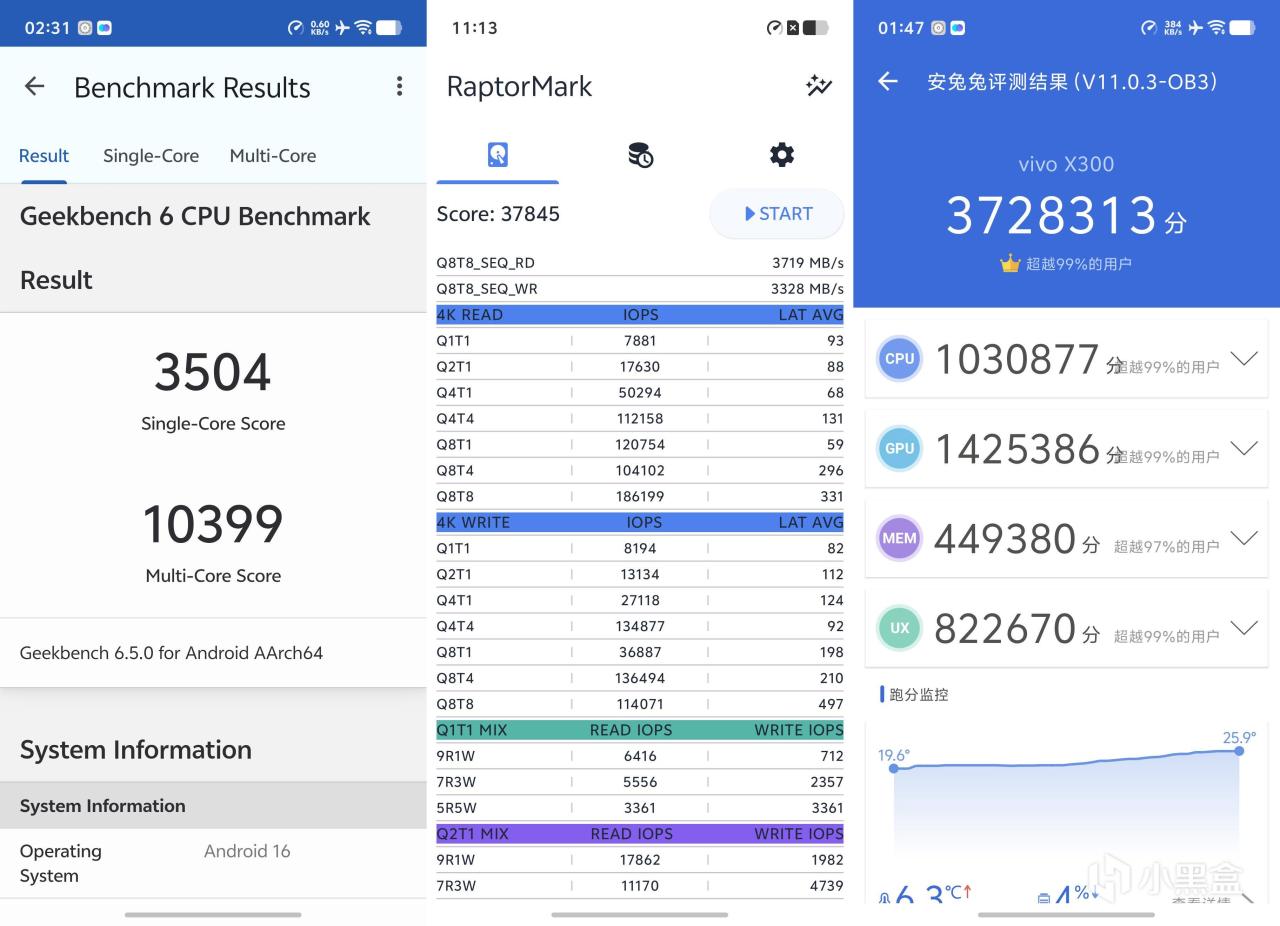Tap the '安兔兔评测结果' title text
Image resolution: width=1280 pixels, height=926 pixels.
click(998, 82)
